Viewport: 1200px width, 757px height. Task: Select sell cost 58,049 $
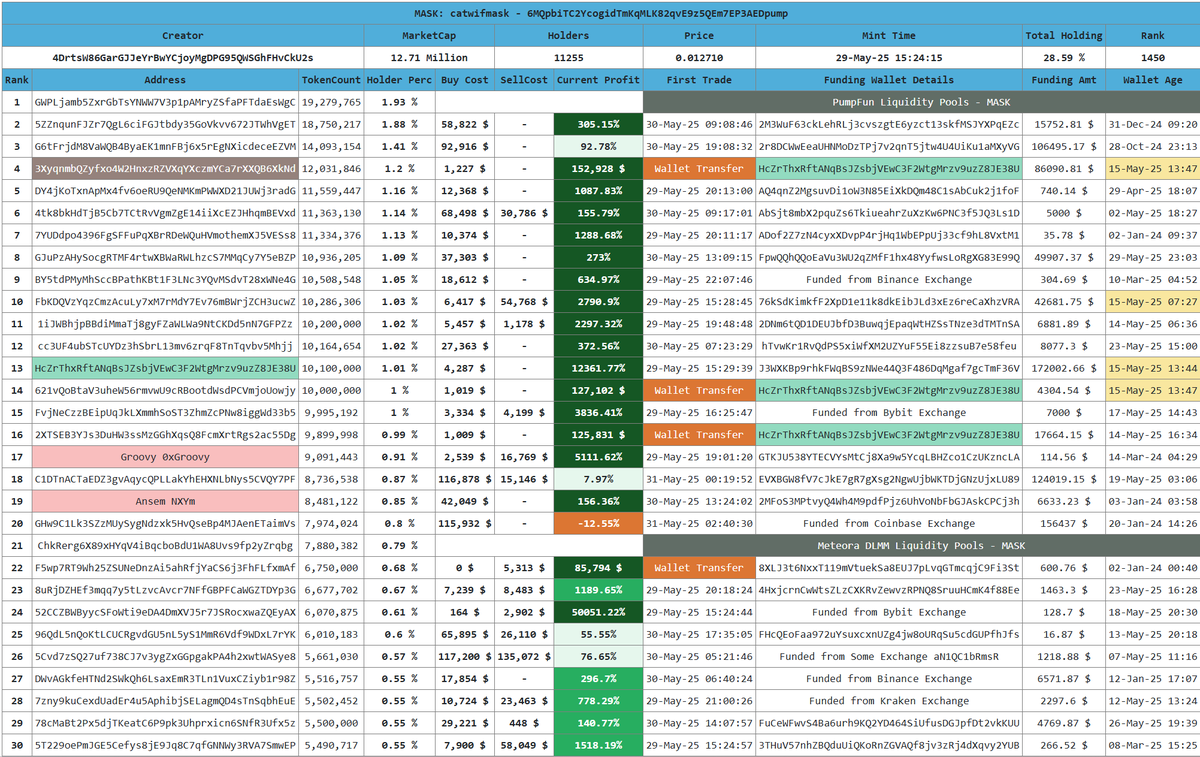point(525,744)
